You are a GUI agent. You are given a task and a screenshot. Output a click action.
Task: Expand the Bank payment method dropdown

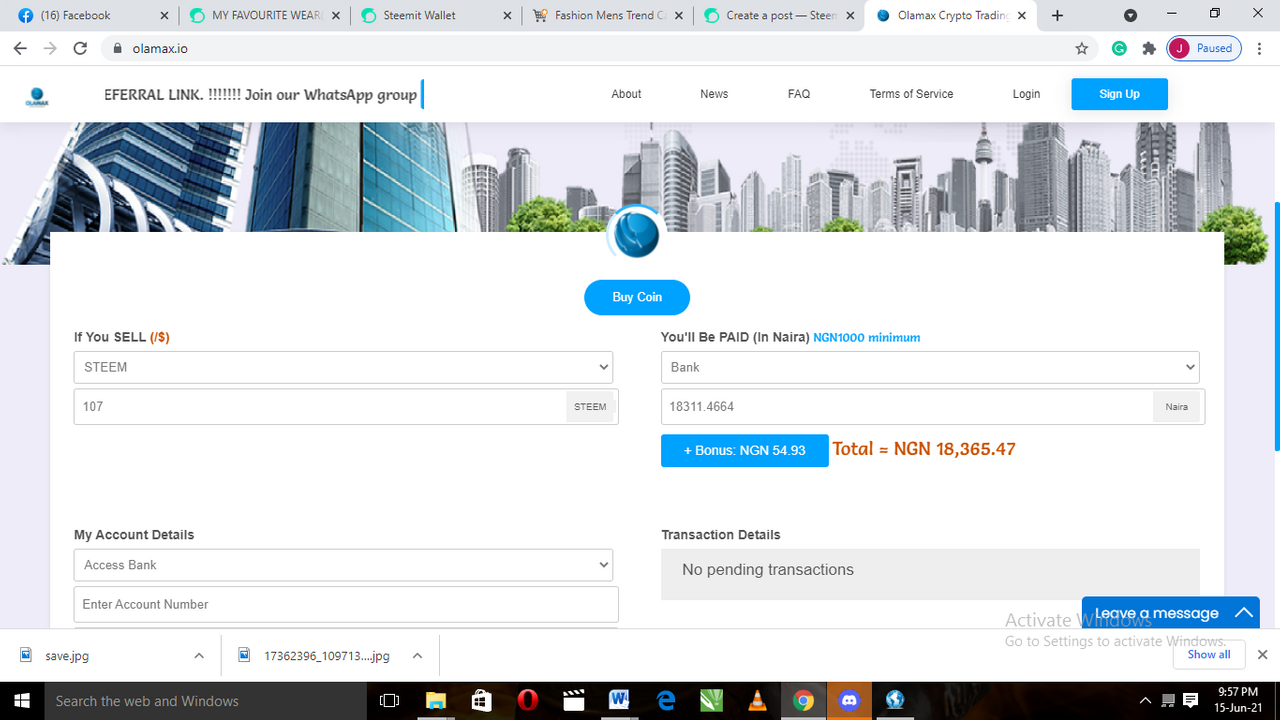click(x=930, y=367)
